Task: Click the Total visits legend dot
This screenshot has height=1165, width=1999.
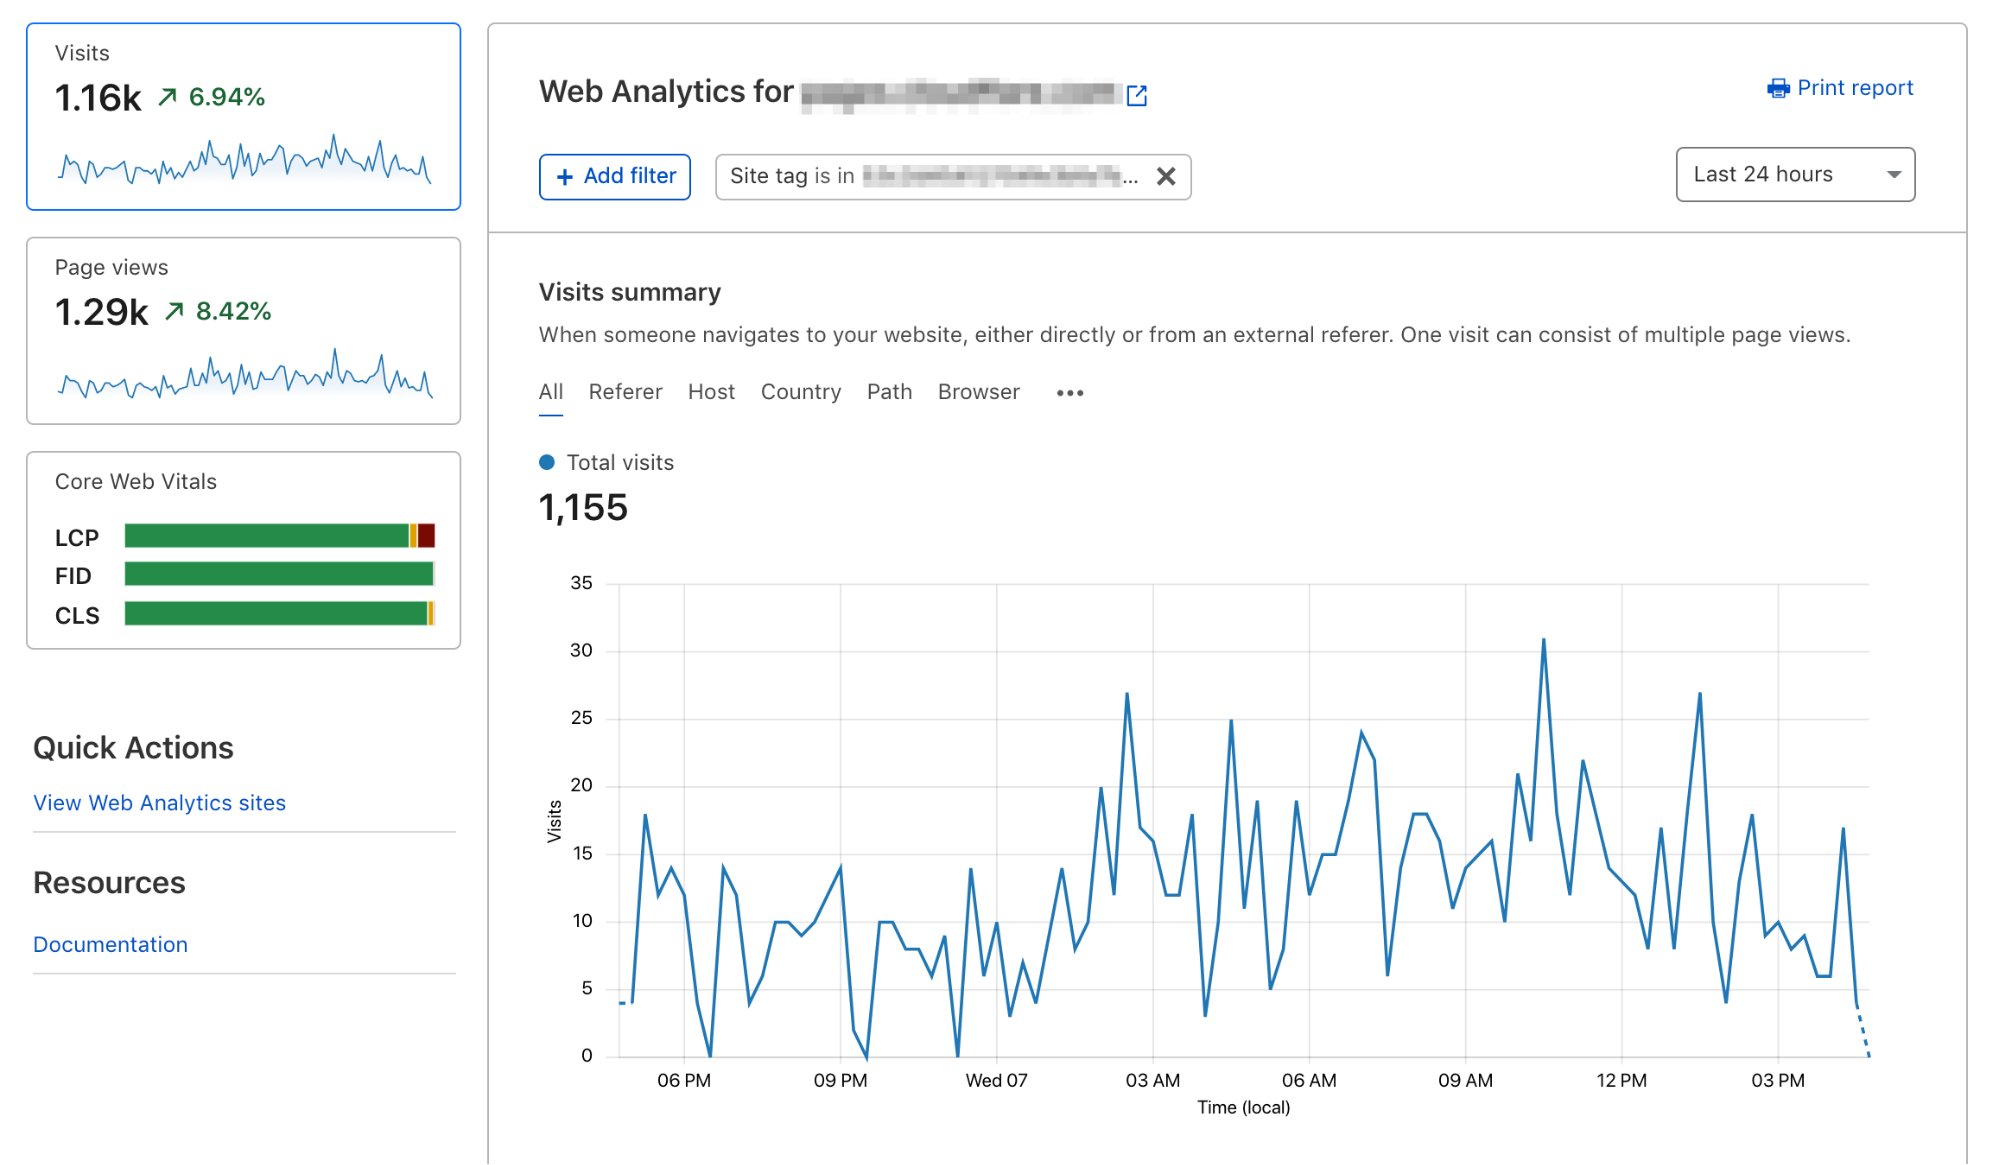Action: [x=547, y=462]
